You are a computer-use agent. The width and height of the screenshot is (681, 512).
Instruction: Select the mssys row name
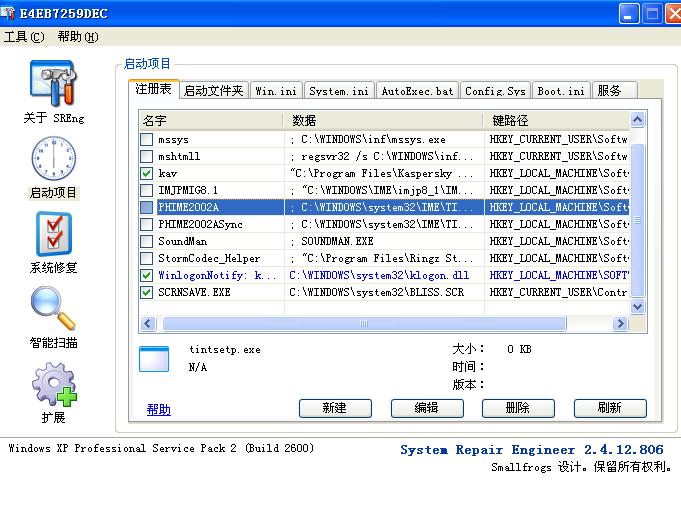click(x=173, y=140)
